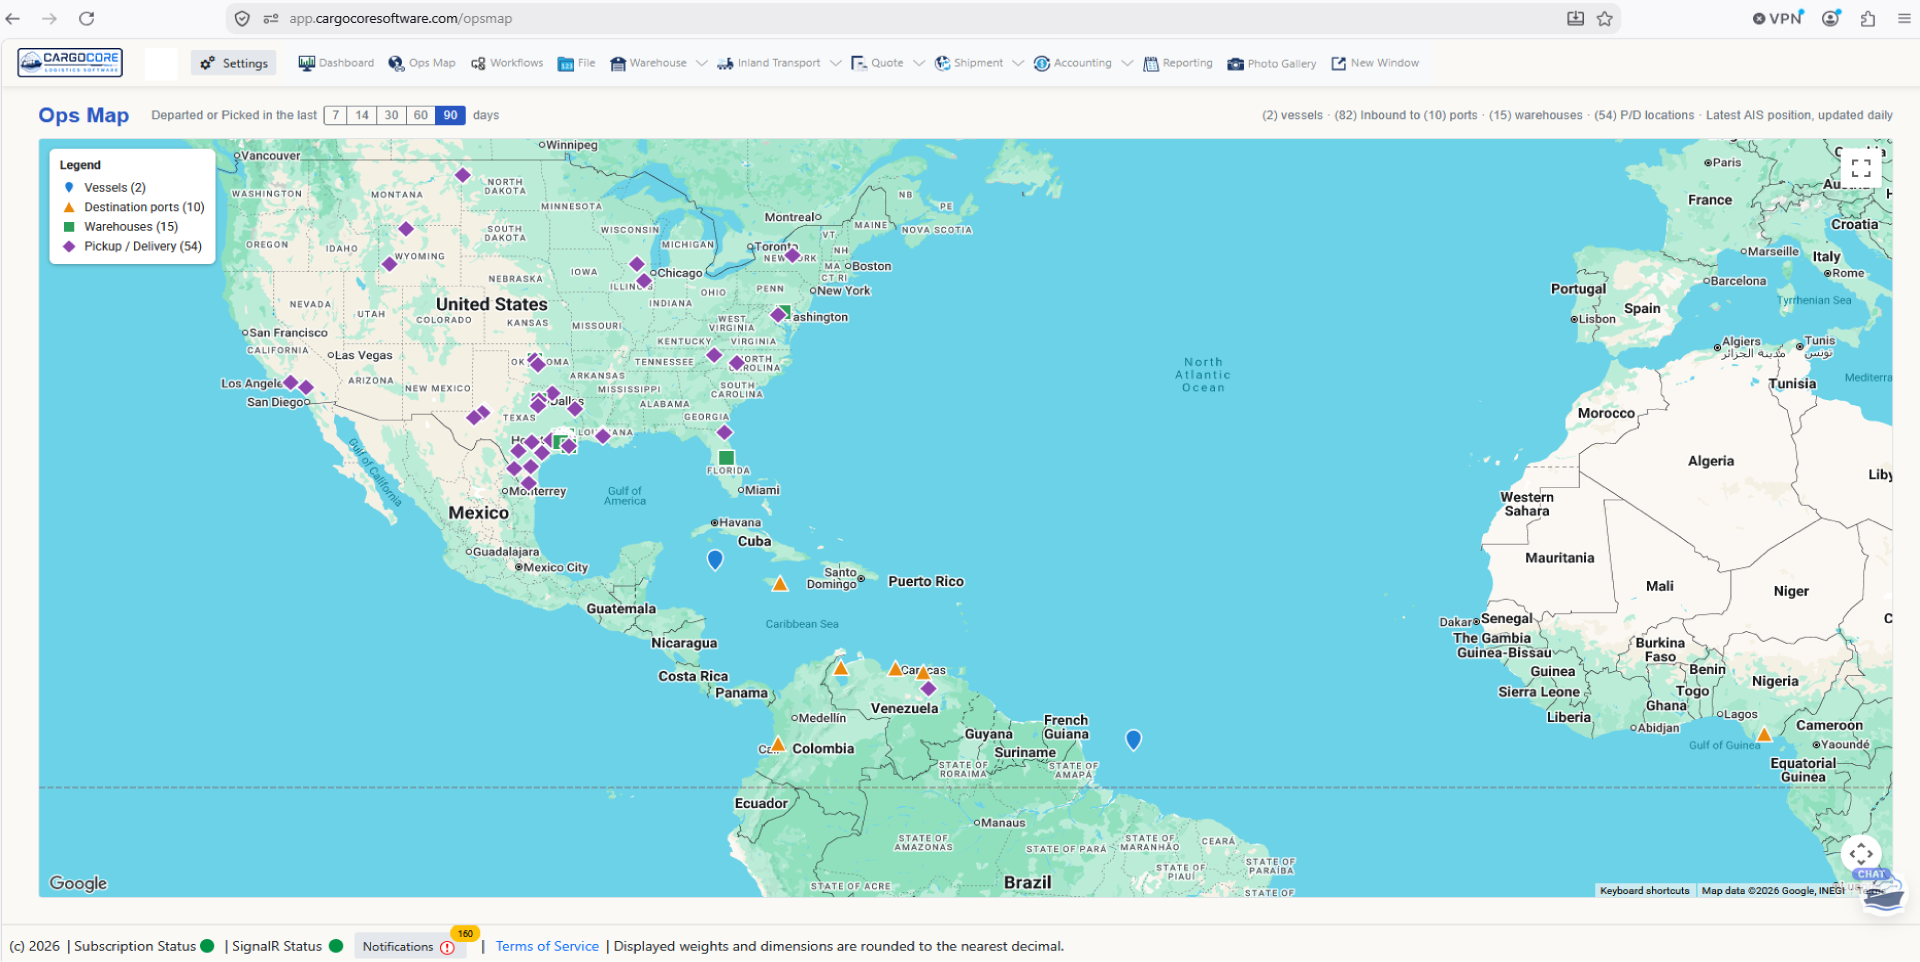Reload the browser page
1920x962 pixels.
pos(87,19)
